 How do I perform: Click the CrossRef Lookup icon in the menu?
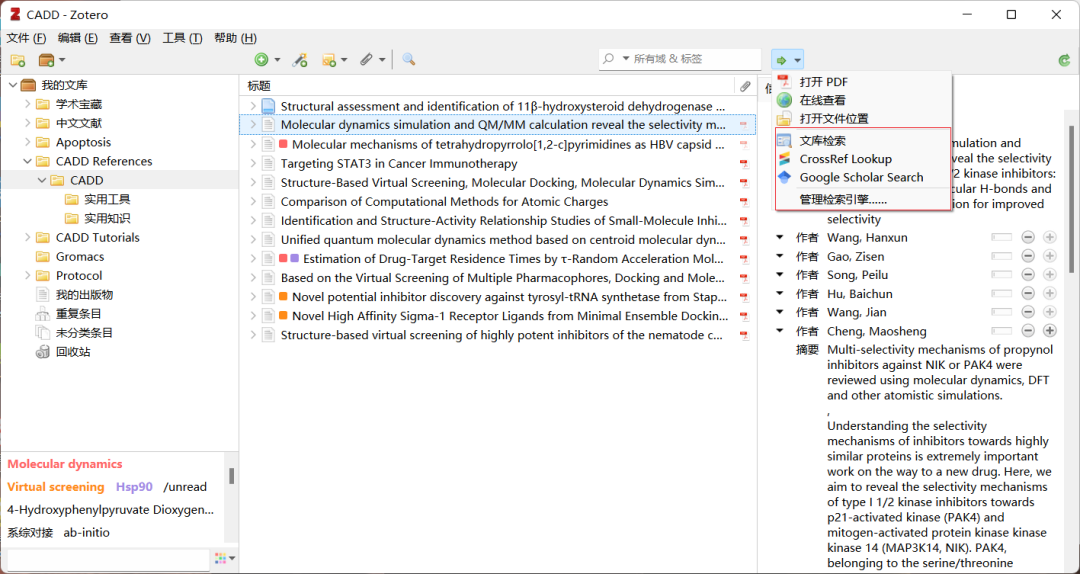pyautogui.click(x=785, y=159)
